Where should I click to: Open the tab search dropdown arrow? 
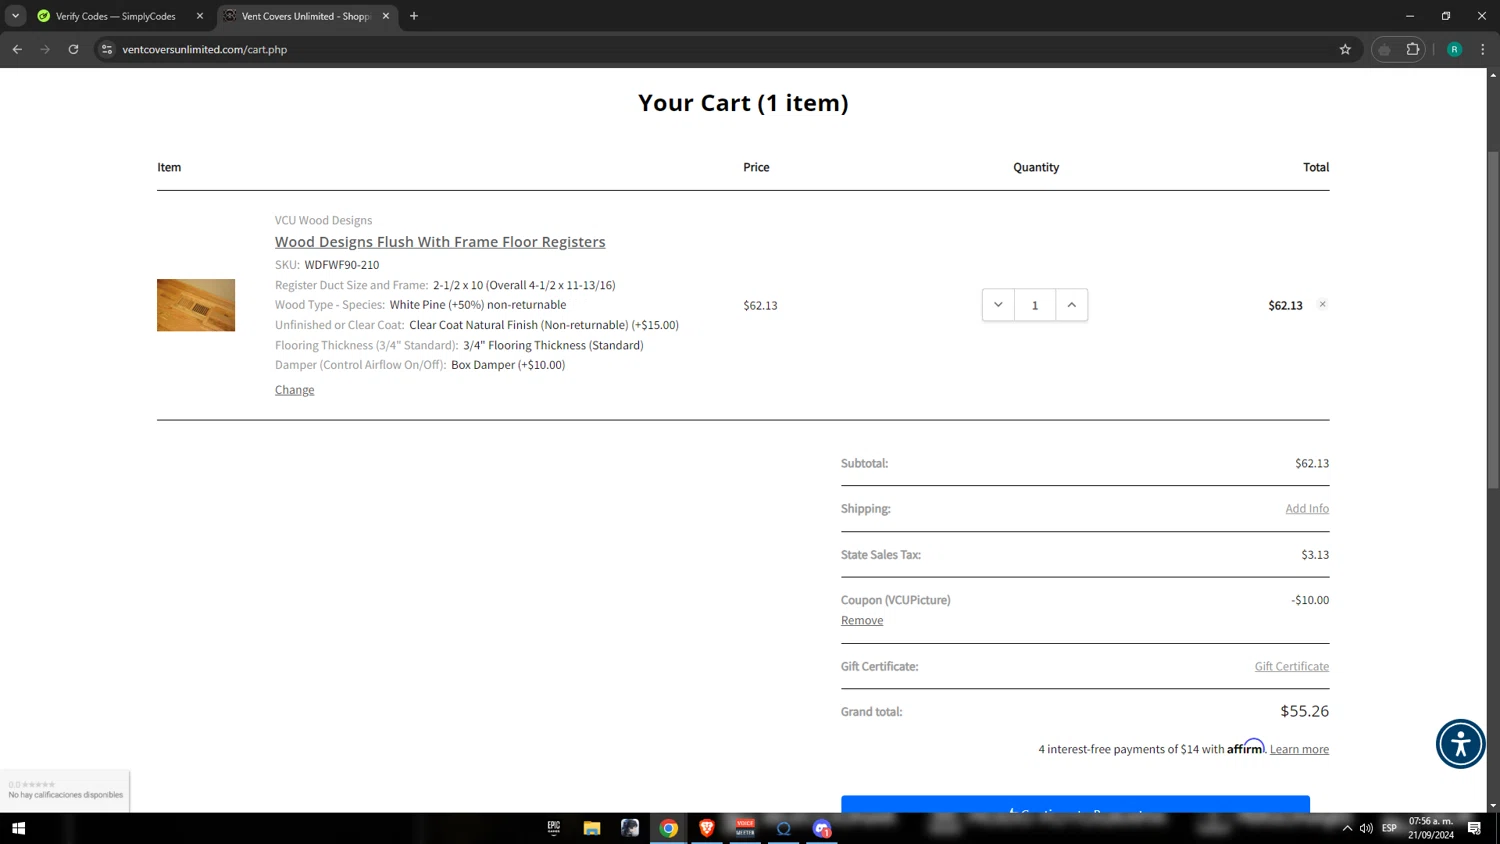(15, 16)
